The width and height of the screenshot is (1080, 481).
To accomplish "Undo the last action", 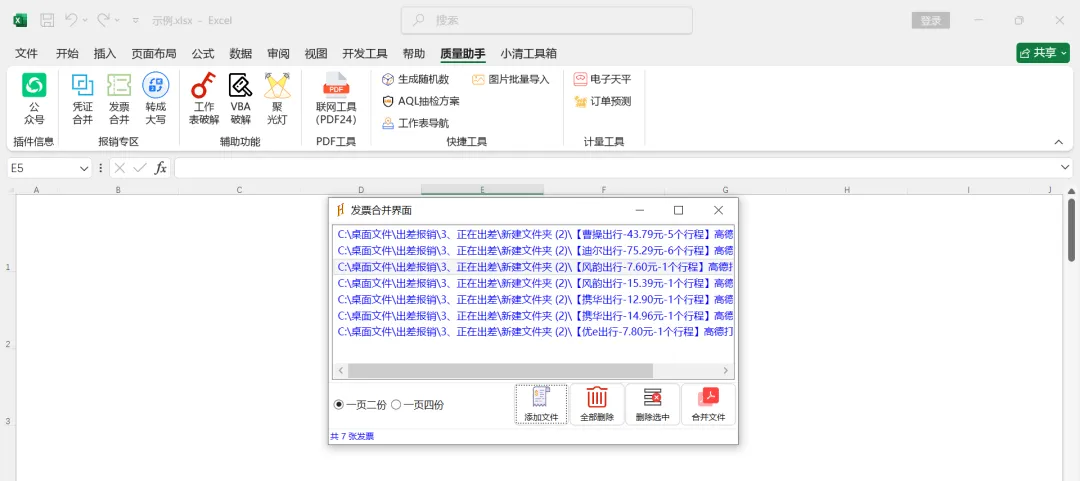I will tap(71, 21).
